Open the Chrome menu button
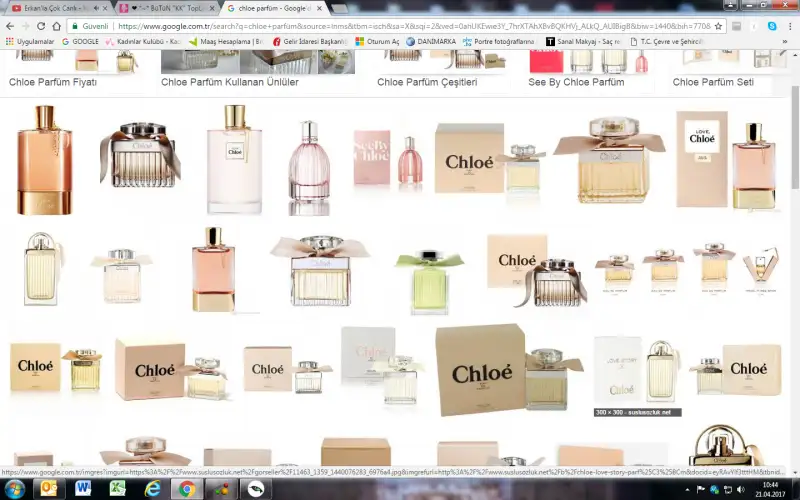Viewport: 800px width, 500px height. point(790,26)
